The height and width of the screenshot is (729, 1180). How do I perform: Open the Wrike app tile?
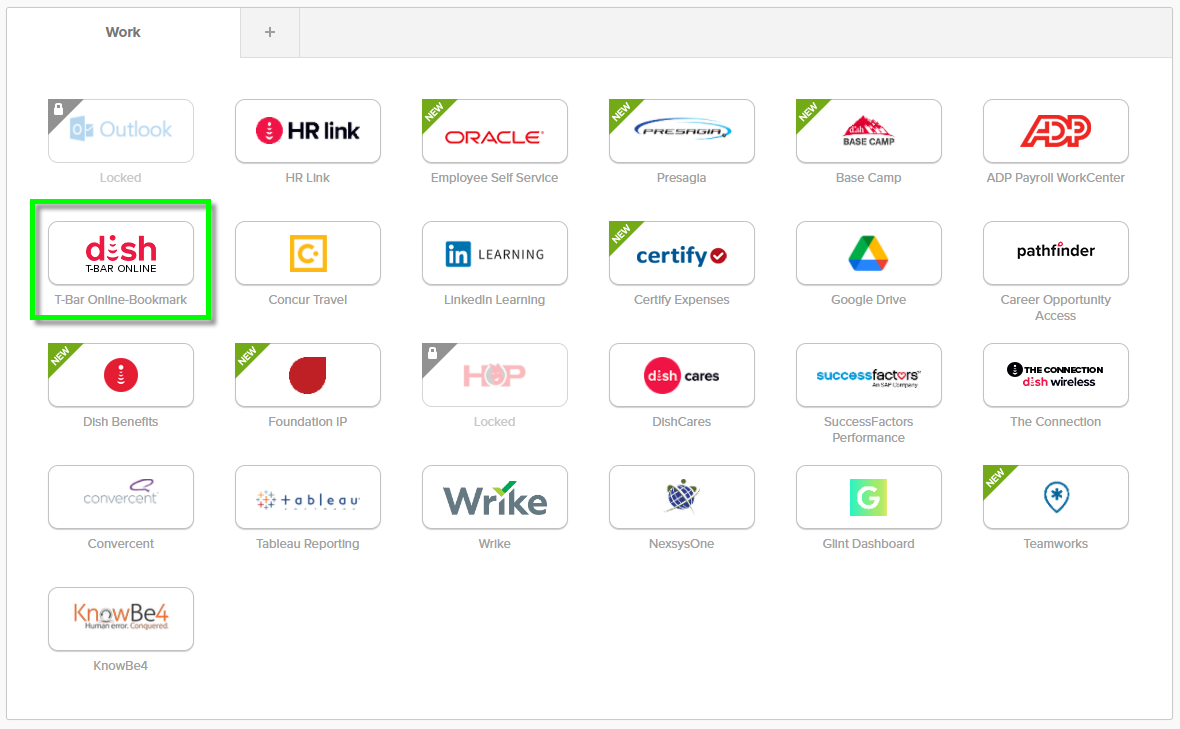(494, 497)
